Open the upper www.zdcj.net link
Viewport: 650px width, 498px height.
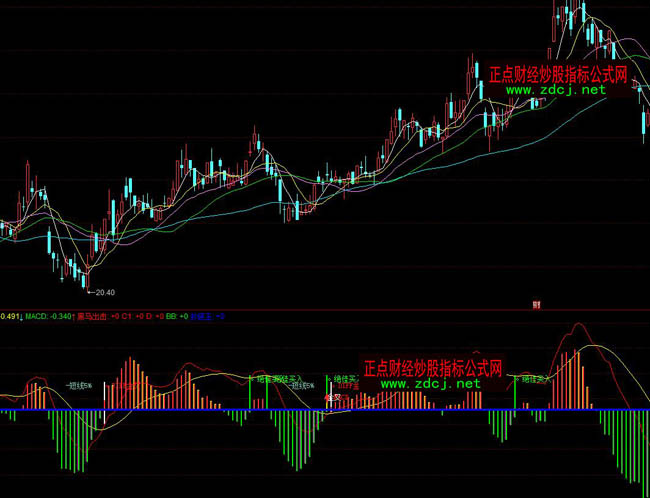click(555, 90)
